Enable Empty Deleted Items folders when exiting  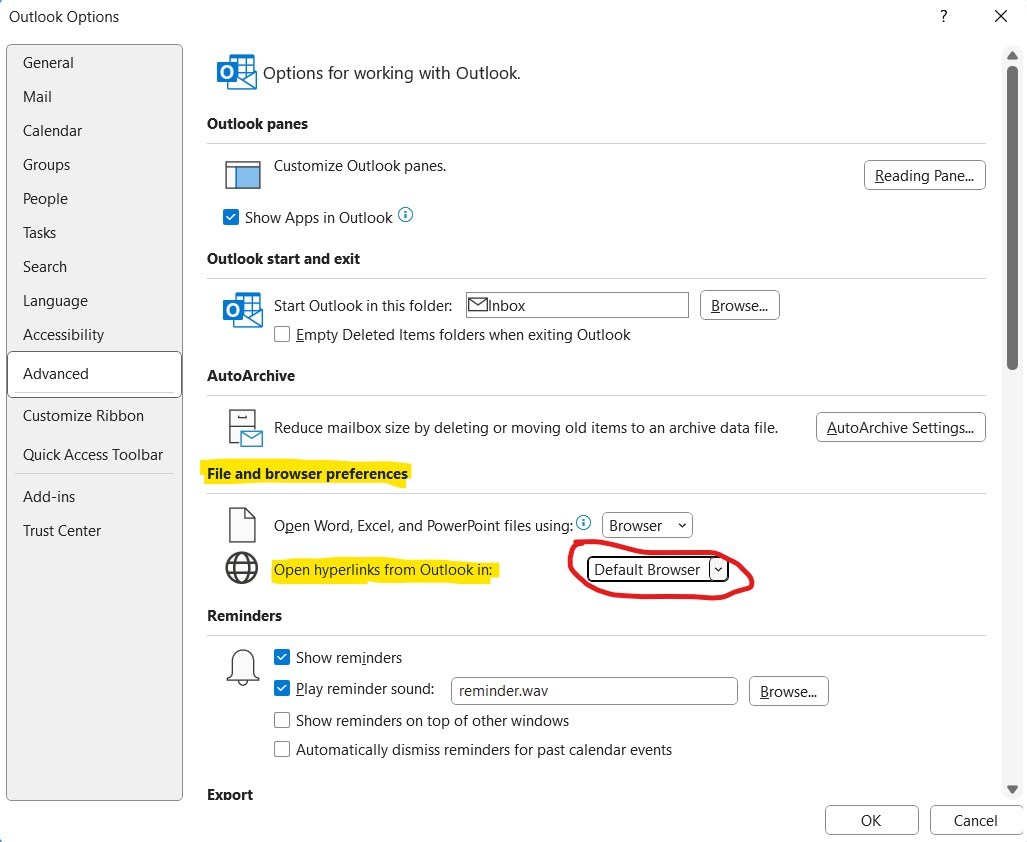[282, 335]
